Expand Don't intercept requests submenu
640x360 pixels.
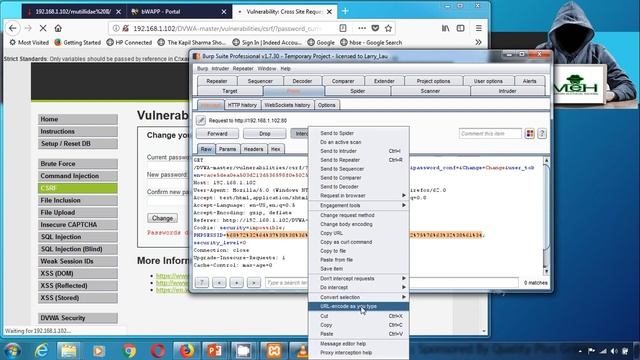coord(358,278)
